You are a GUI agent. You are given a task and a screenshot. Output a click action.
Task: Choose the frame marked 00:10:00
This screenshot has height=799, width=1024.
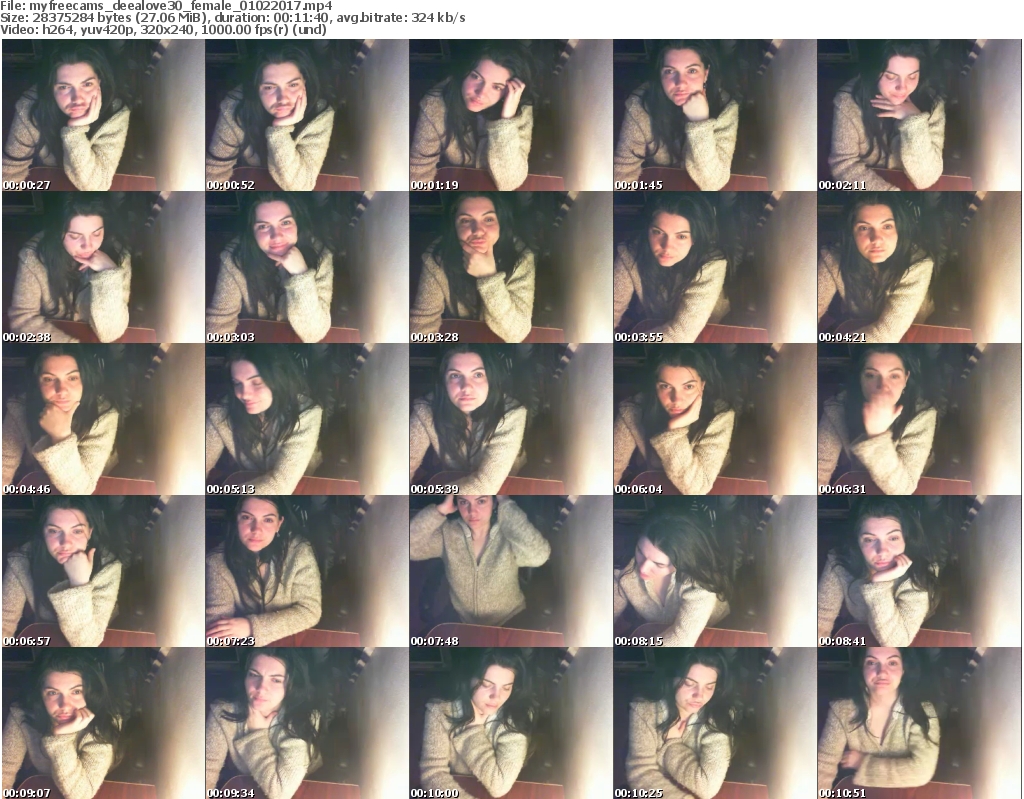(511, 723)
